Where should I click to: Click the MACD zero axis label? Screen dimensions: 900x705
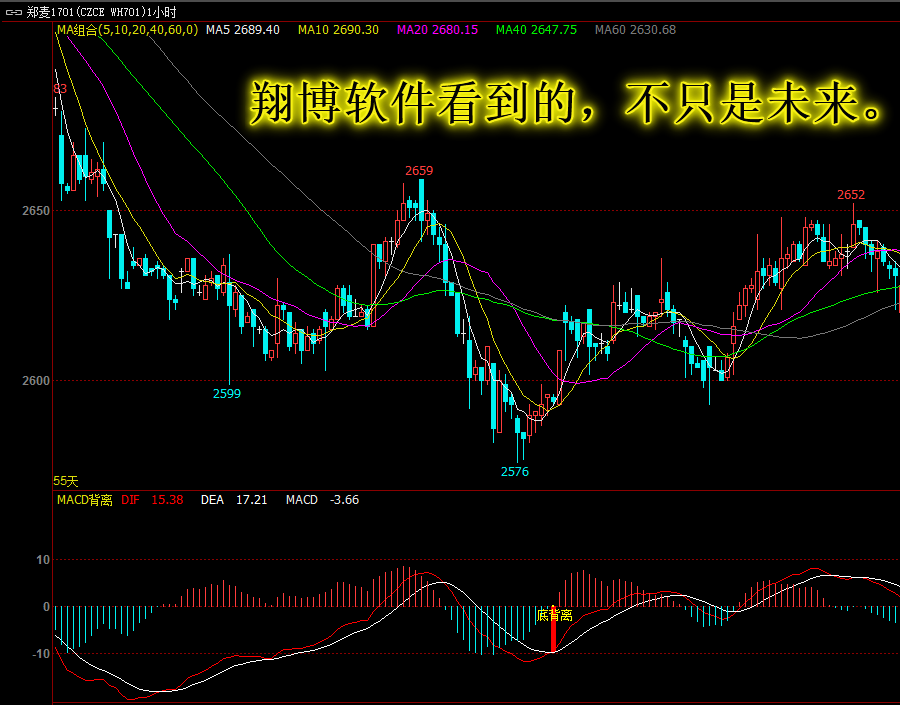click(x=46, y=607)
